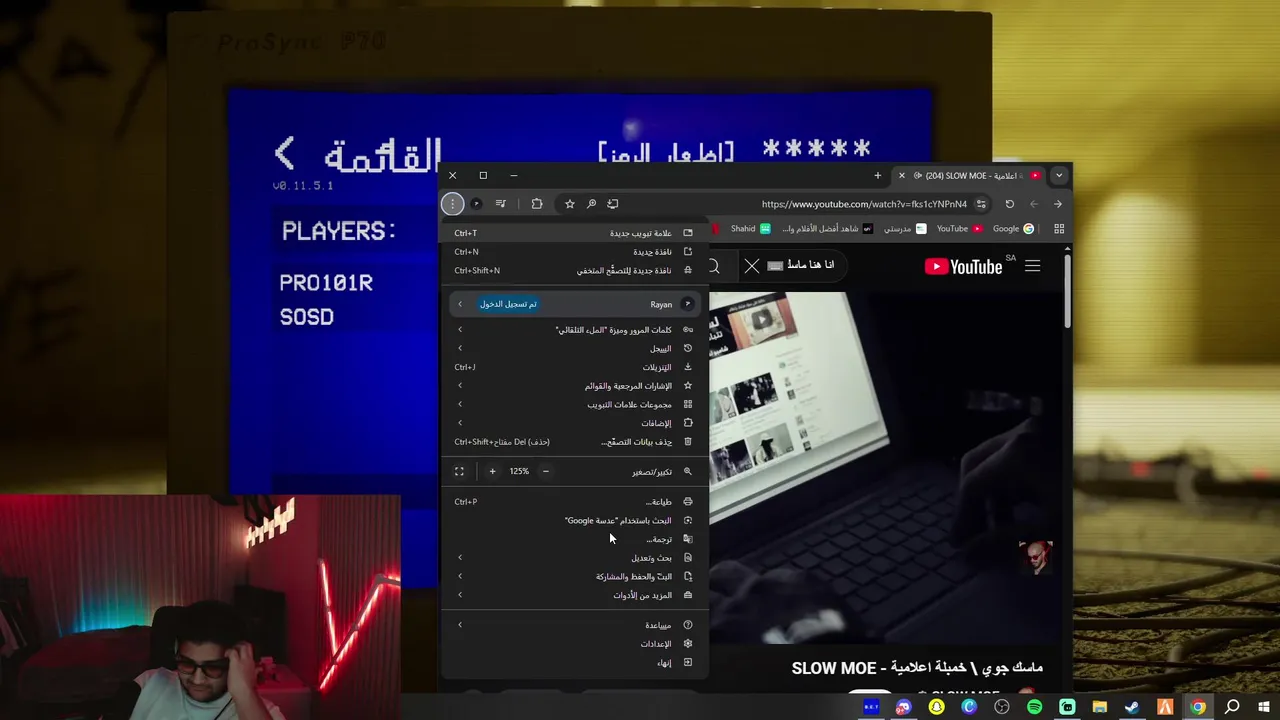
Task: Open taskbar search magnifier
Action: [x=1232, y=707]
